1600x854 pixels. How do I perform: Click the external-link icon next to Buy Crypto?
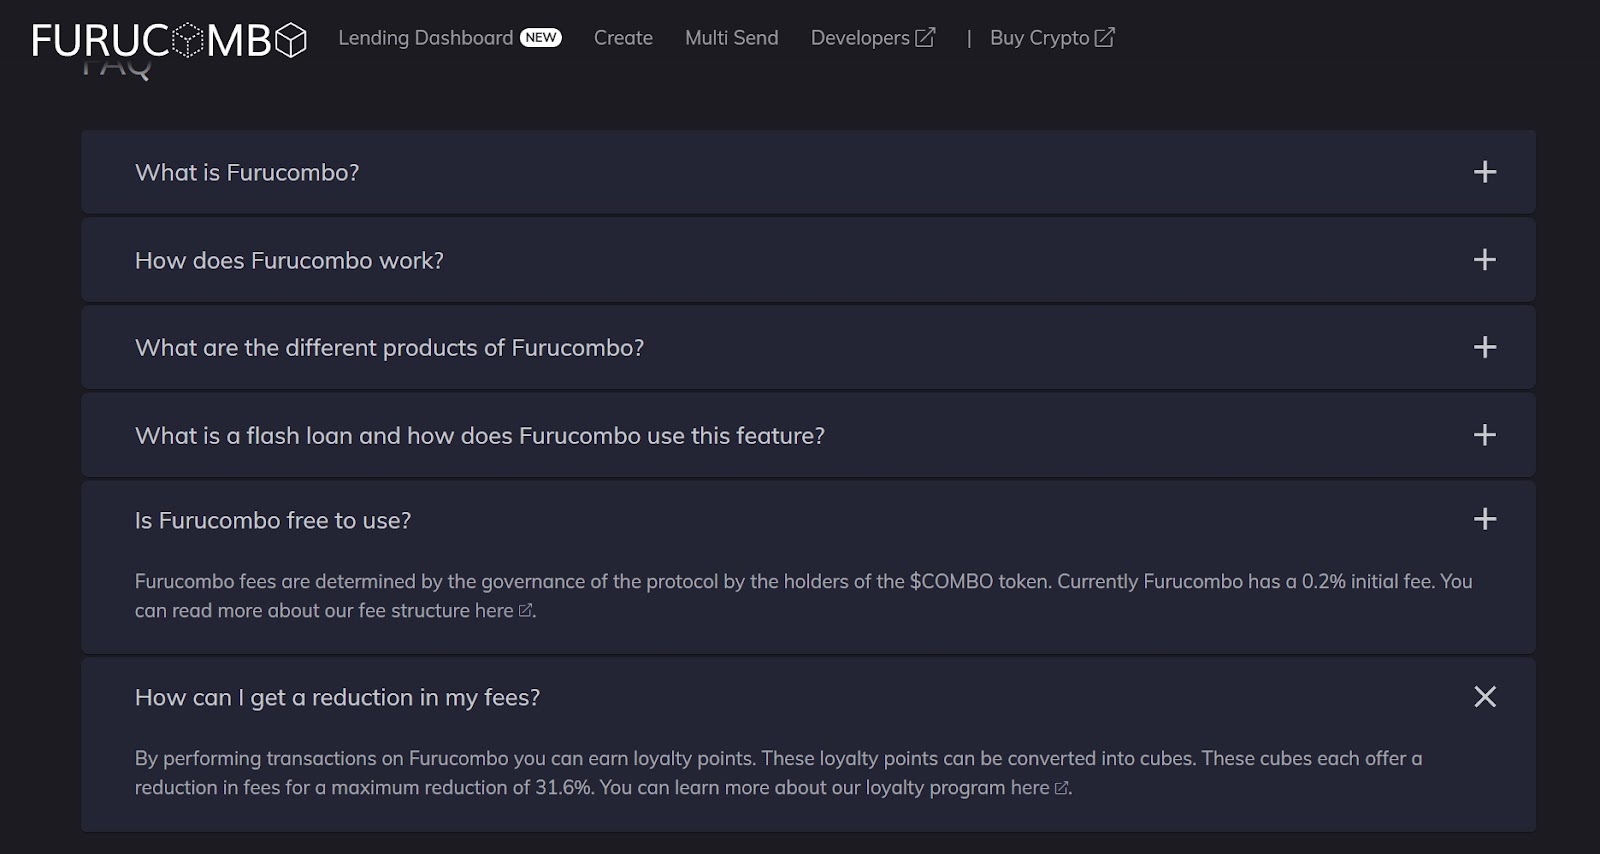pyautogui.click(x=1104, y=38)
